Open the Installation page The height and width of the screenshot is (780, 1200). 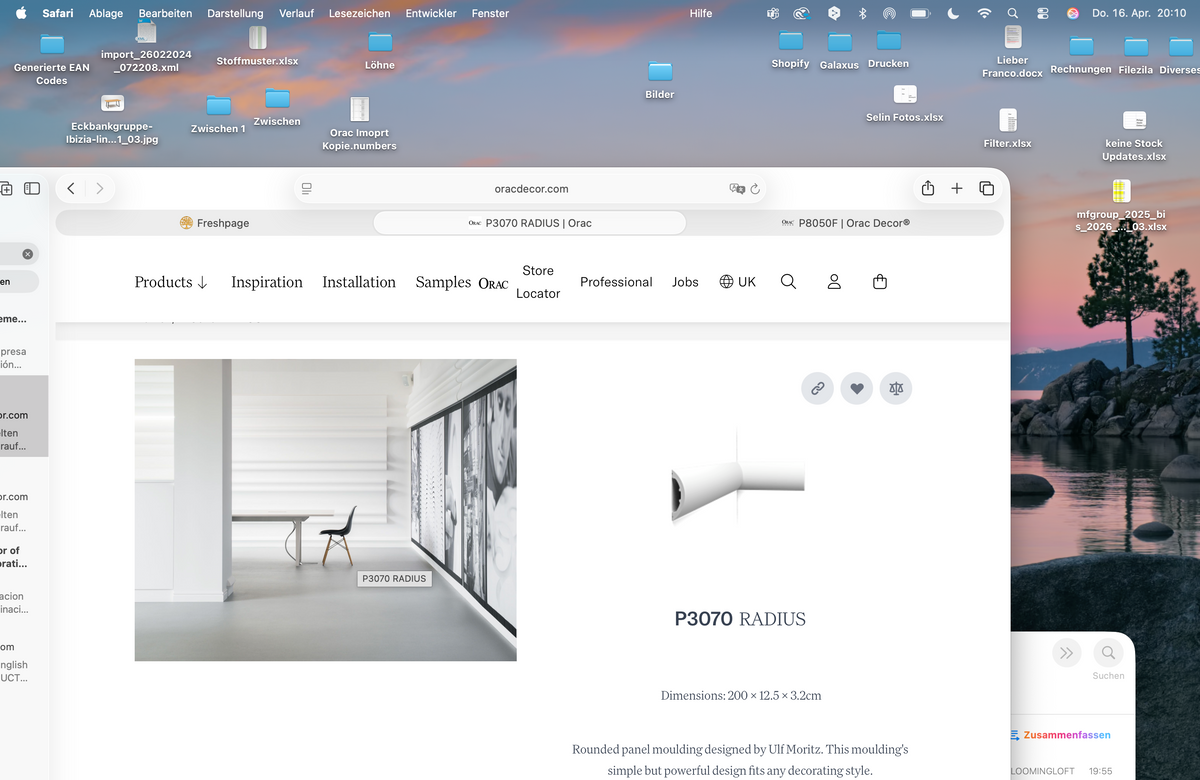(359, 282)
